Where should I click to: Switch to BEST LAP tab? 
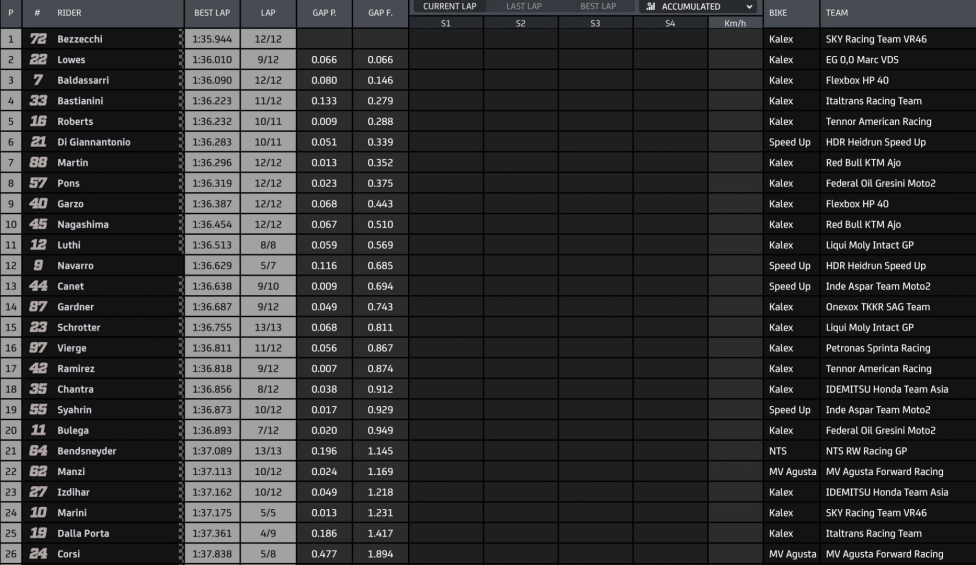pos(598,6)
